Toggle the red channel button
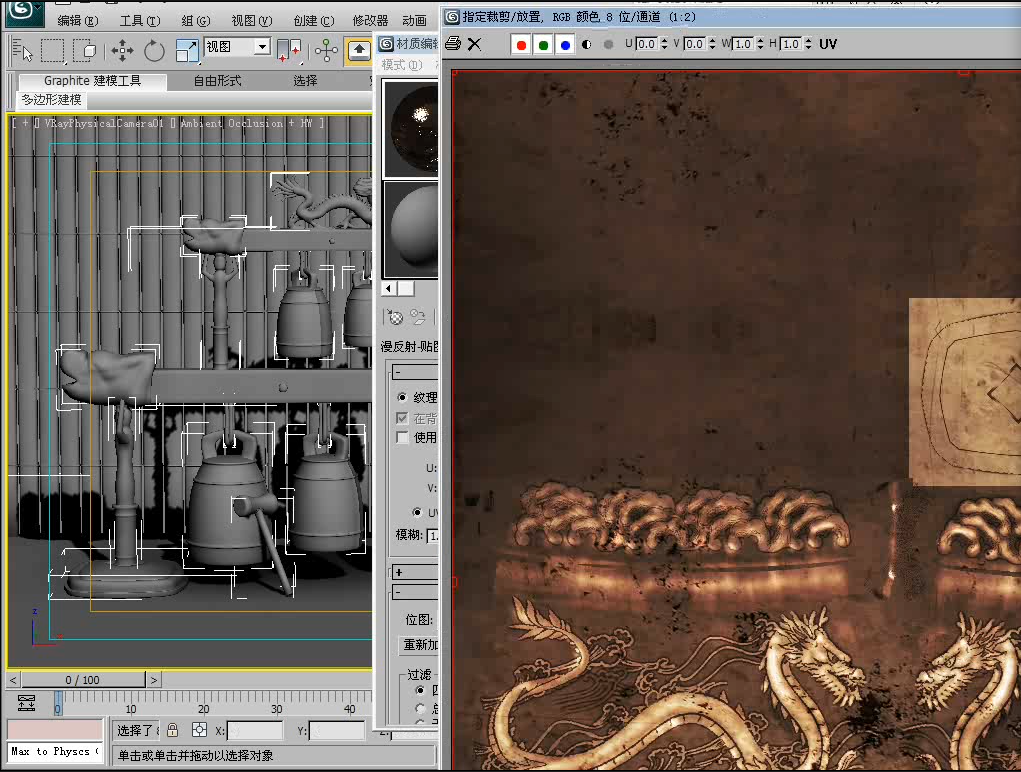This screenshot has width=1021, height=772. pyautogui.click(x=521, y=44)
